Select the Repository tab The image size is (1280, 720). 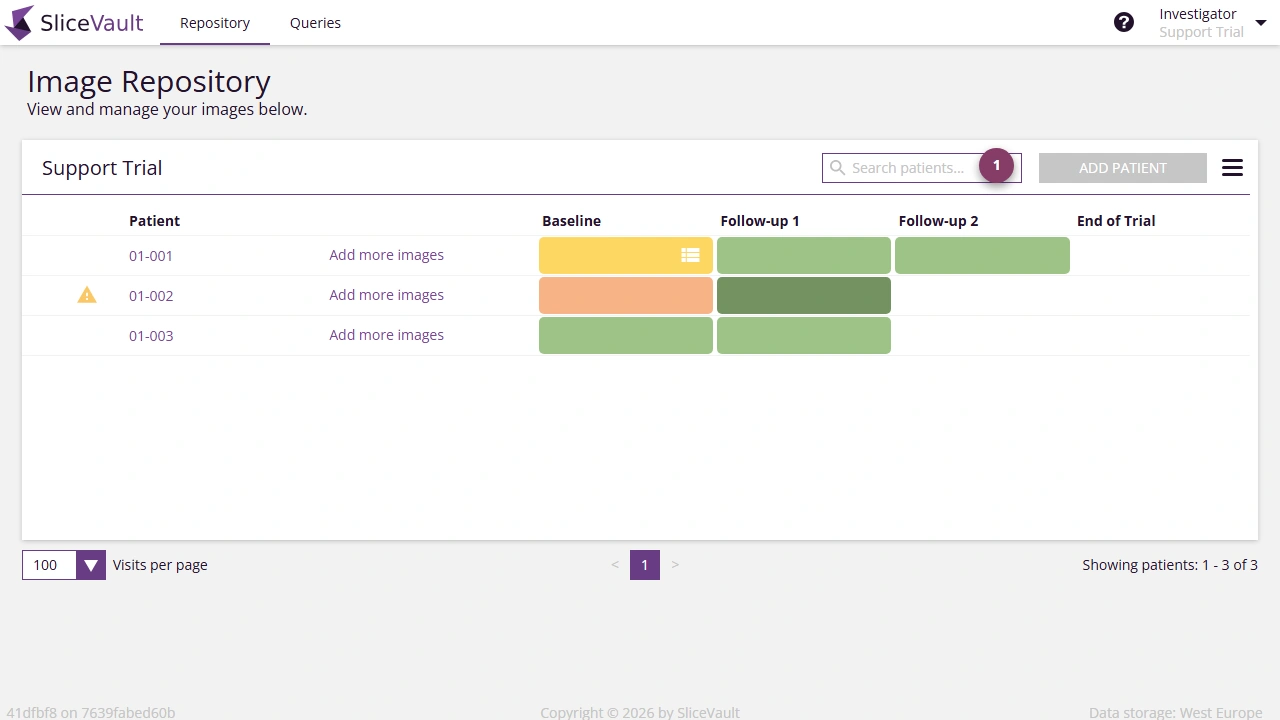214,22
